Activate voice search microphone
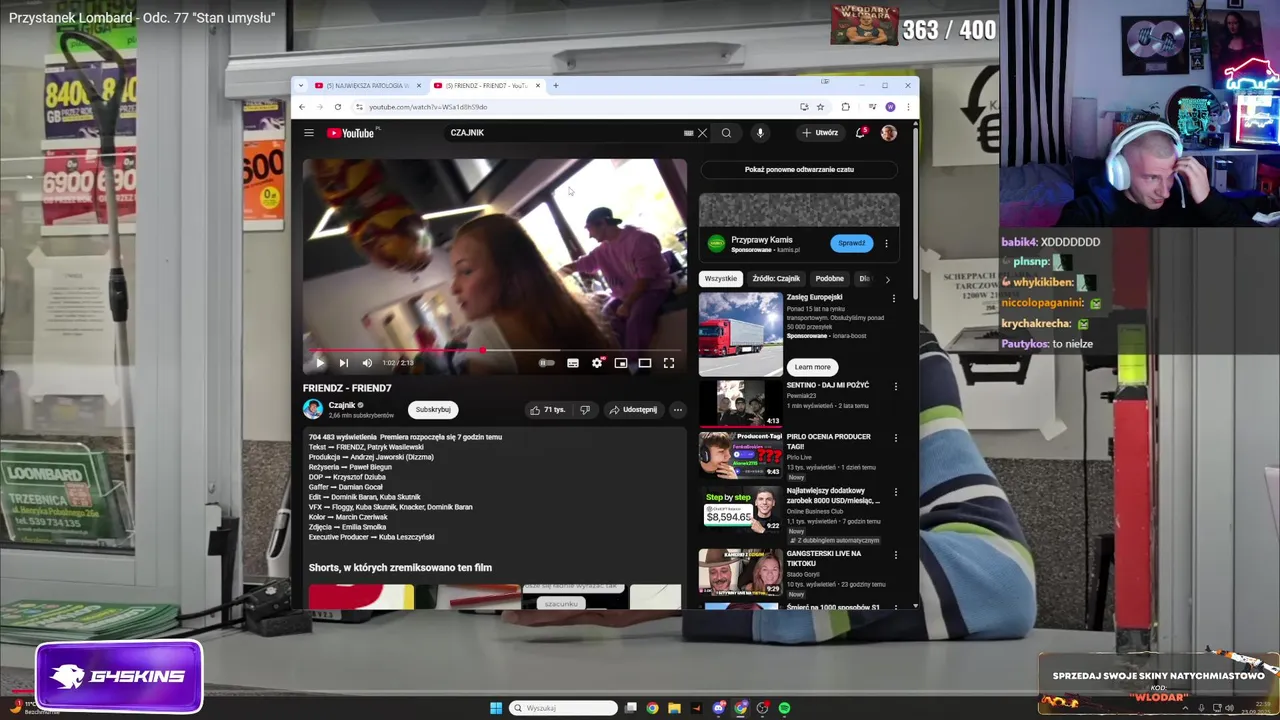 pos(760,133)
